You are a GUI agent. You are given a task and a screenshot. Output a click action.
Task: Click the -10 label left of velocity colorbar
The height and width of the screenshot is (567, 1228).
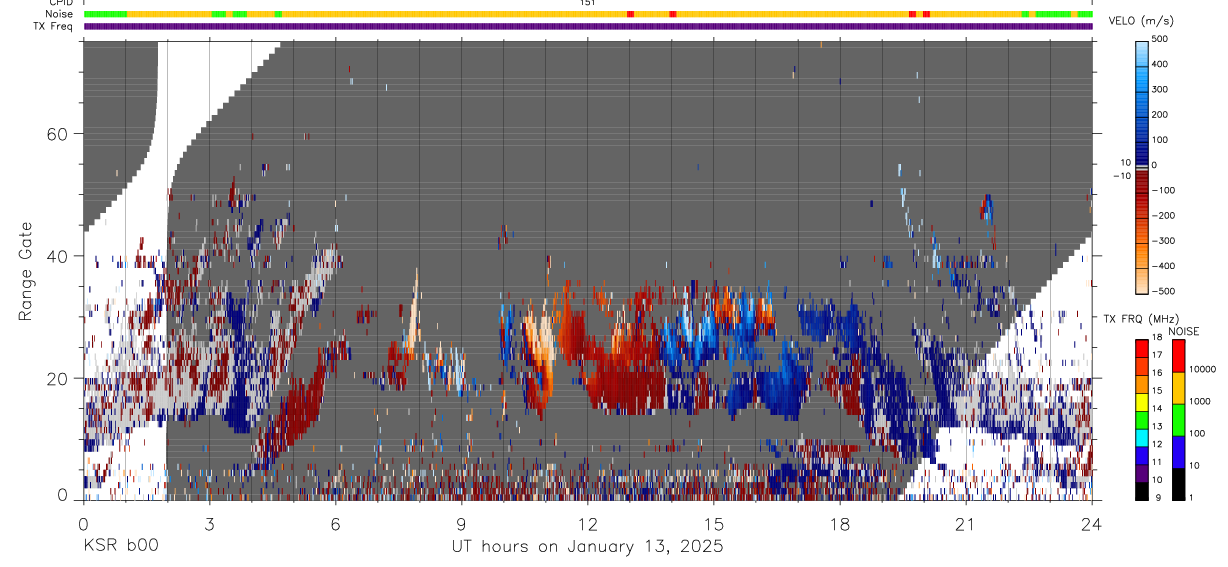tap(1121, 175)
